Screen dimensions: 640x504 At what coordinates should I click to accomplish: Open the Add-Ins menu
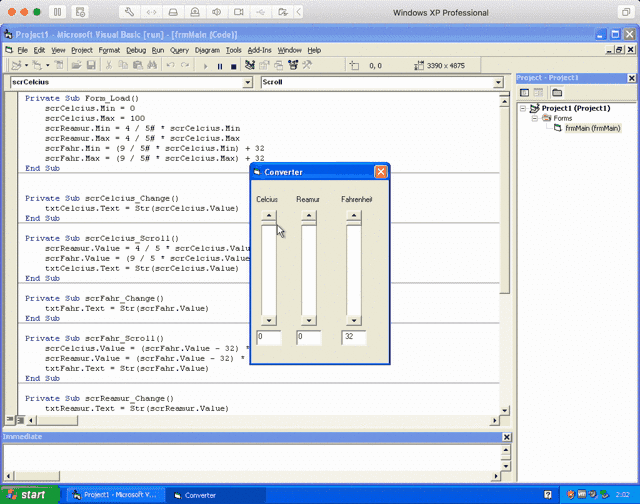point(259,50)
